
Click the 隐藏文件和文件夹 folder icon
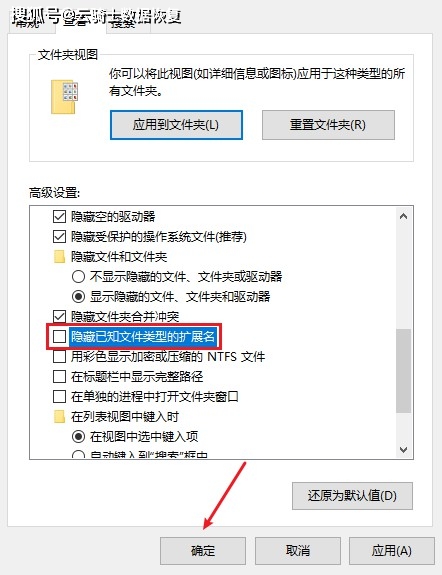point(59,257)
